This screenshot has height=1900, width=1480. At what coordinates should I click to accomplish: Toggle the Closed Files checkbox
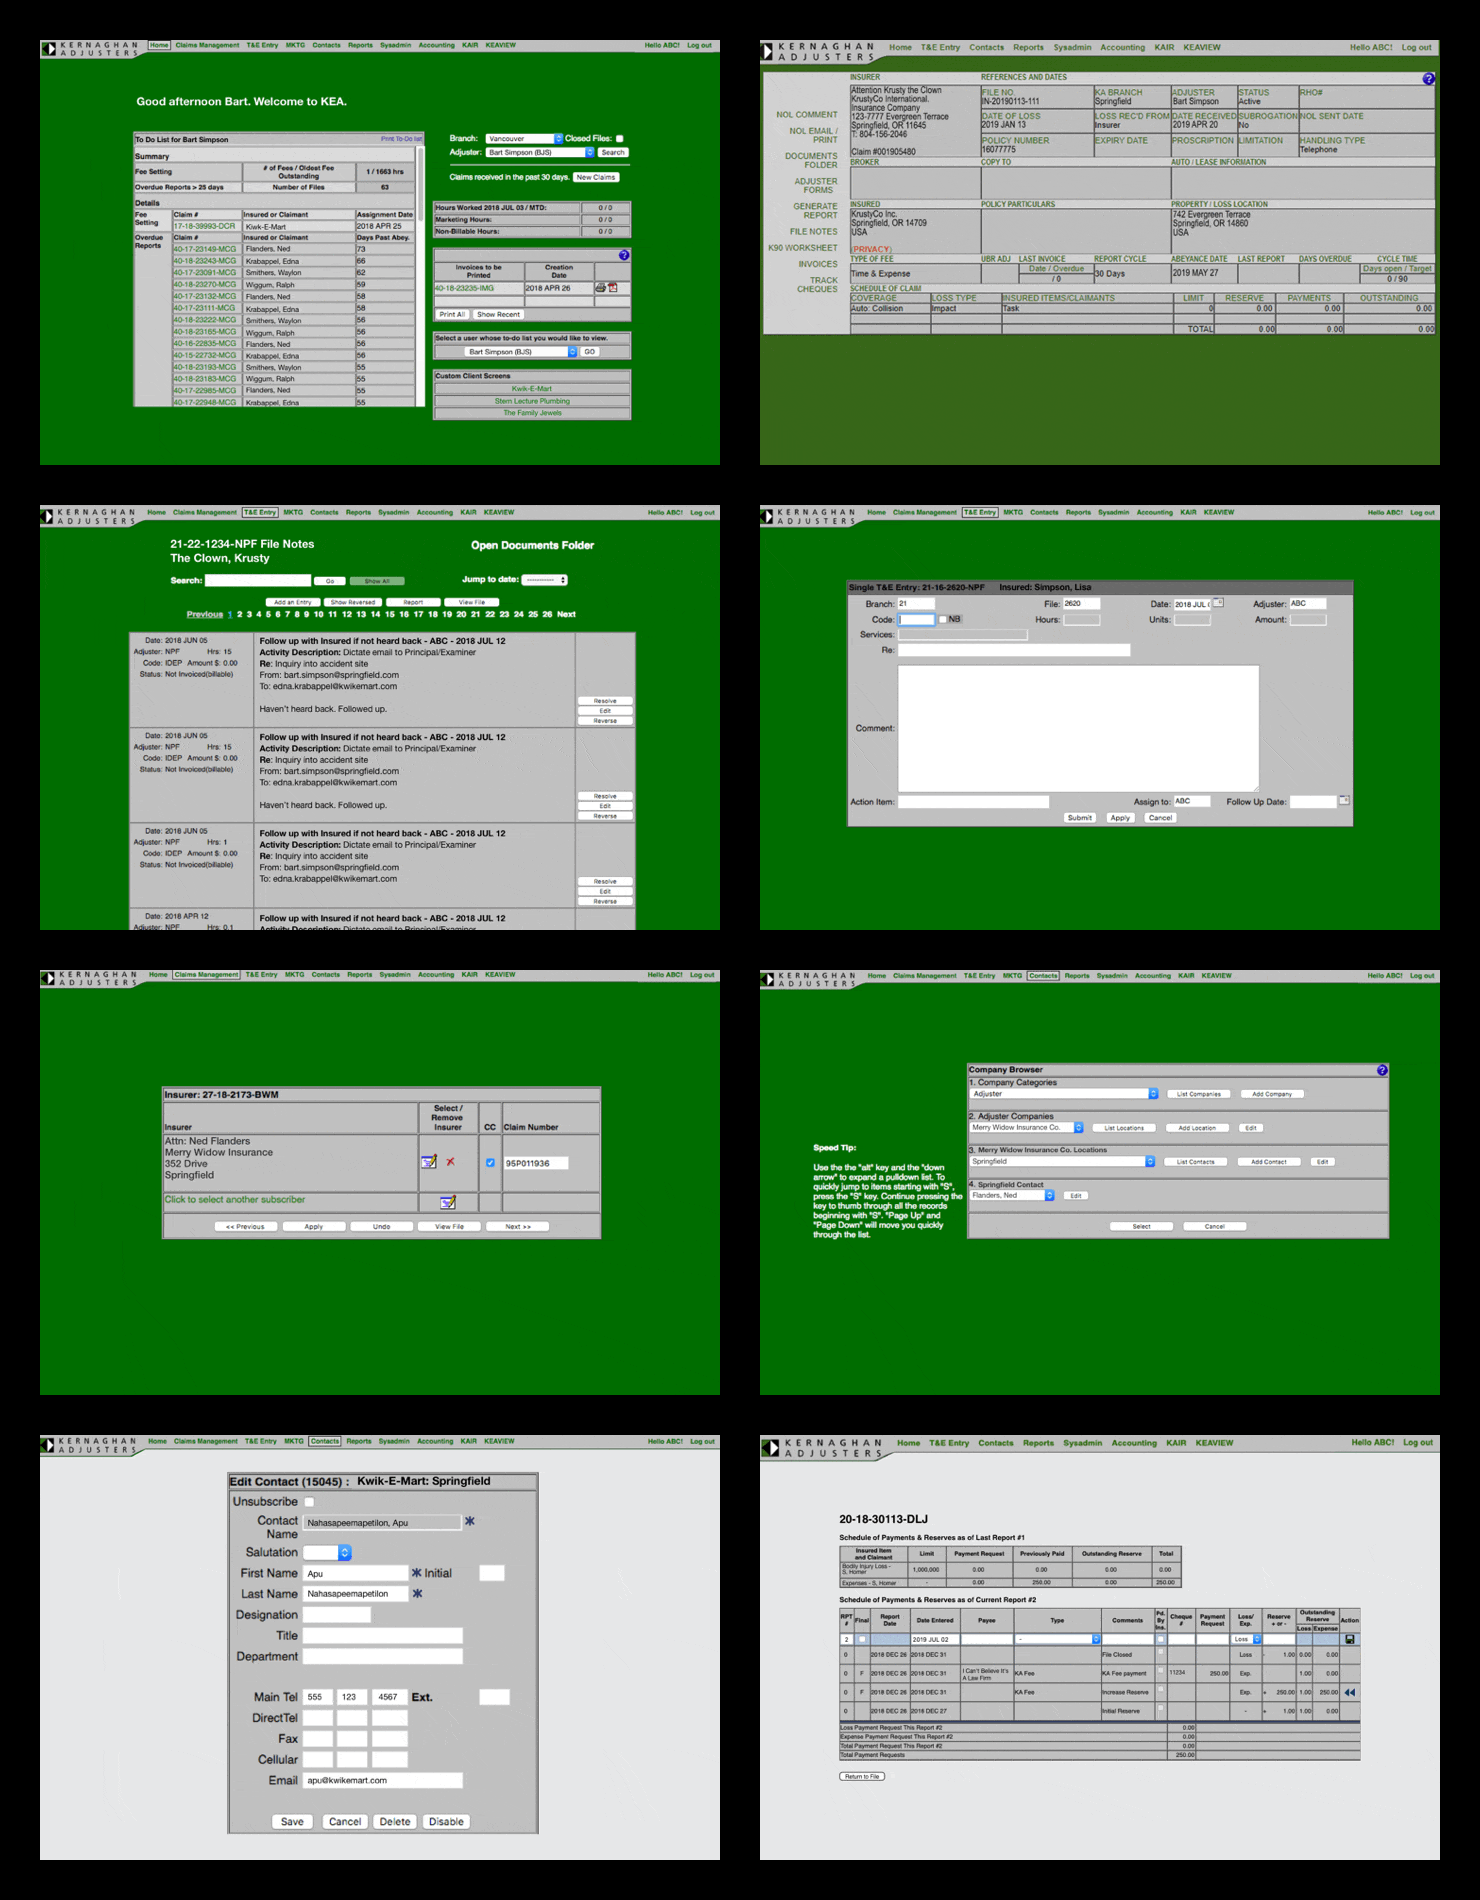619,138
